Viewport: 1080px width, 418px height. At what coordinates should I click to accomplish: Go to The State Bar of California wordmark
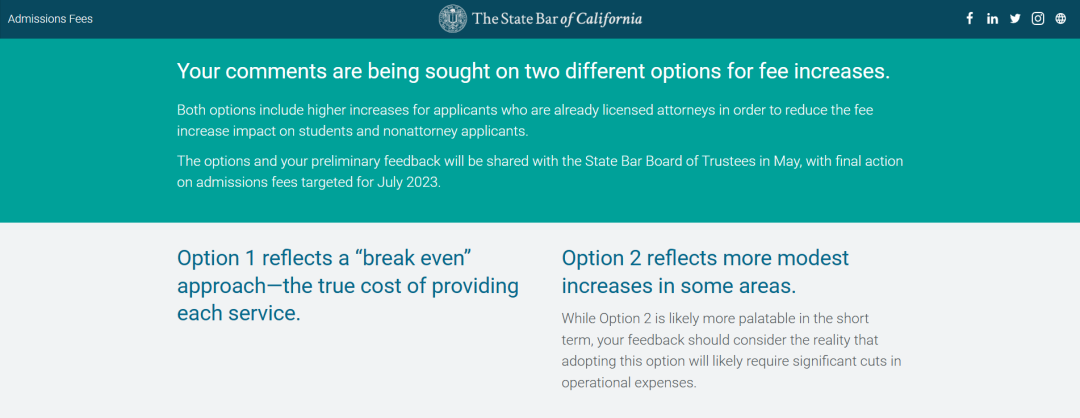(557, 19)
